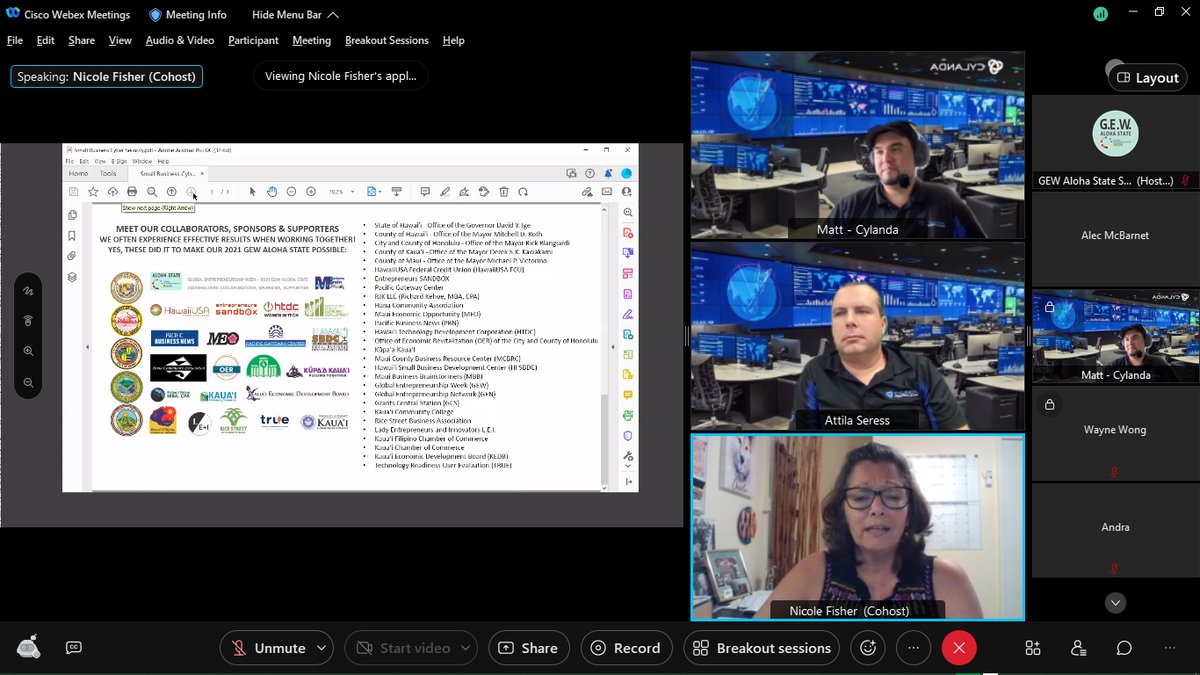Select Alec McBarnet participant tile
This screenshot has width=1200, height=675.
coord(1115,237)
